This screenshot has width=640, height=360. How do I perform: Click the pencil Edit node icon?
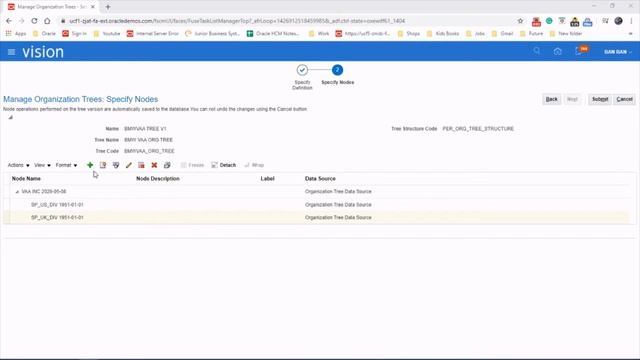pos(129,165)
